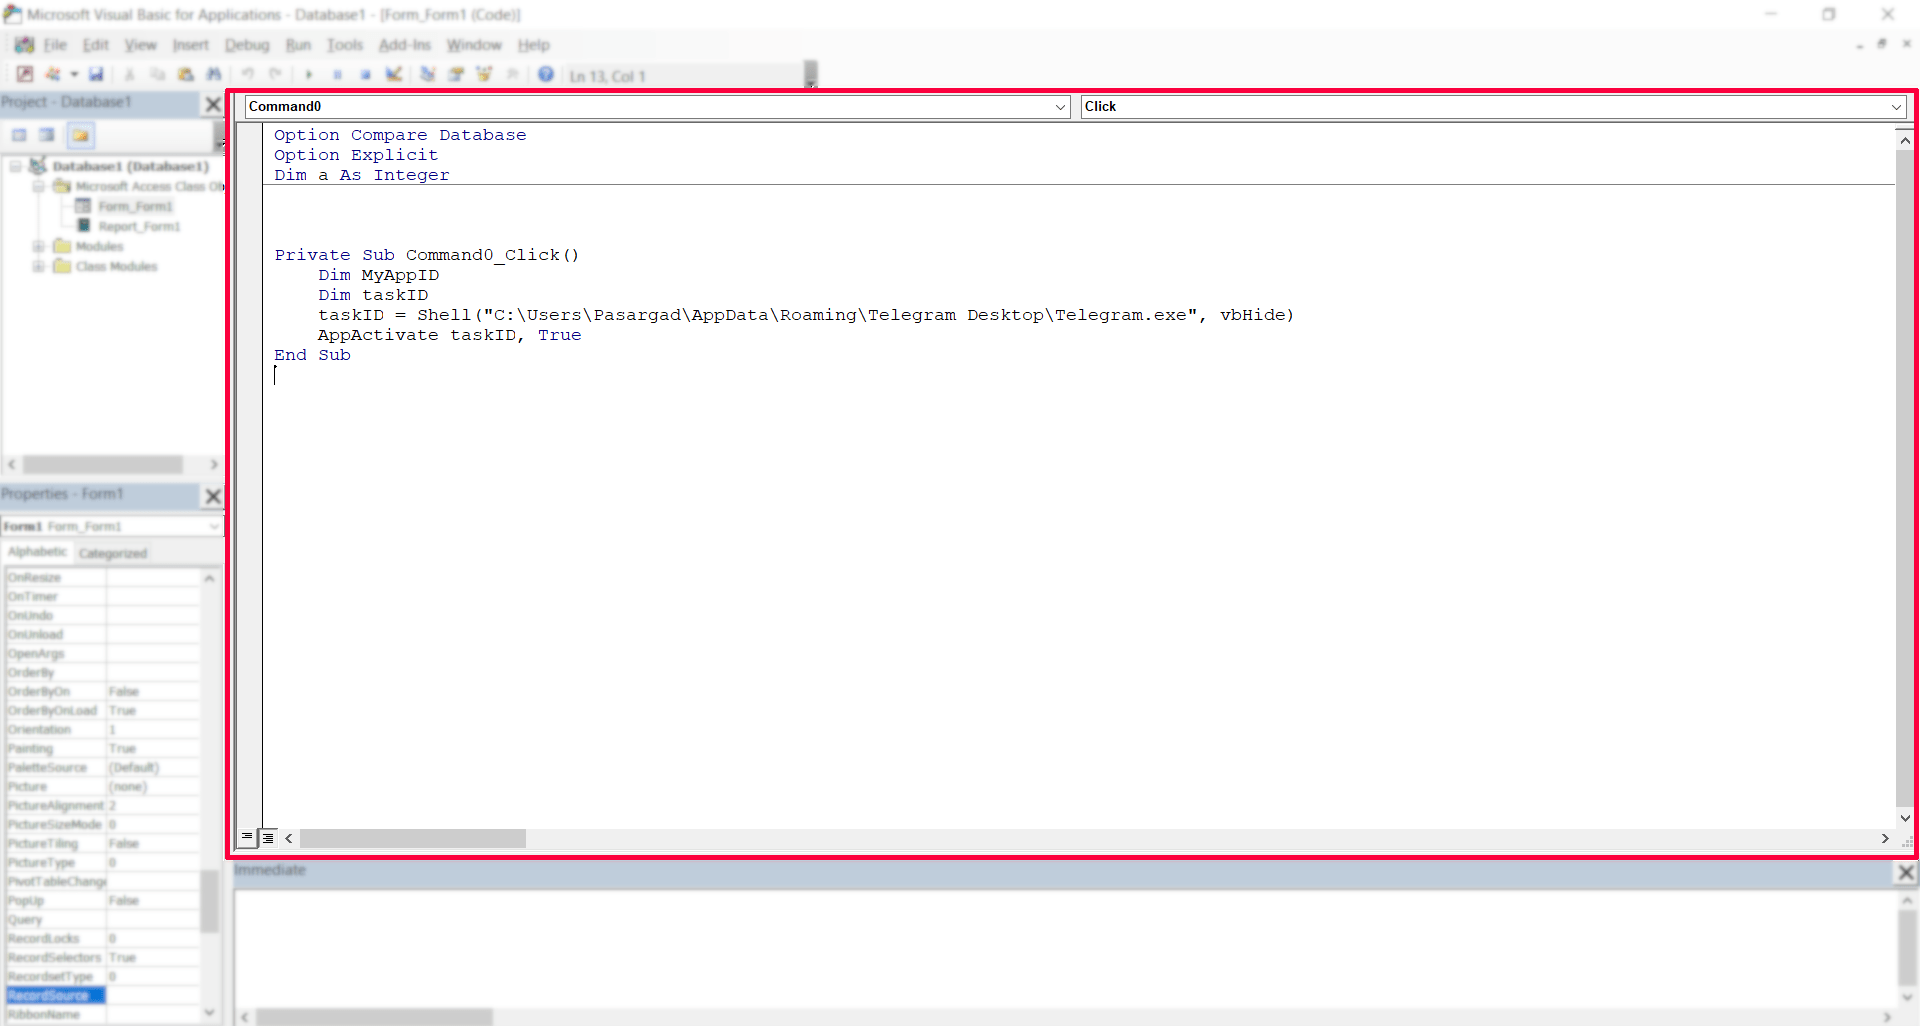Open the Debug menu
Image resolution: width=1920 pixels, height=1026 pixels.
tap(246, 45)
